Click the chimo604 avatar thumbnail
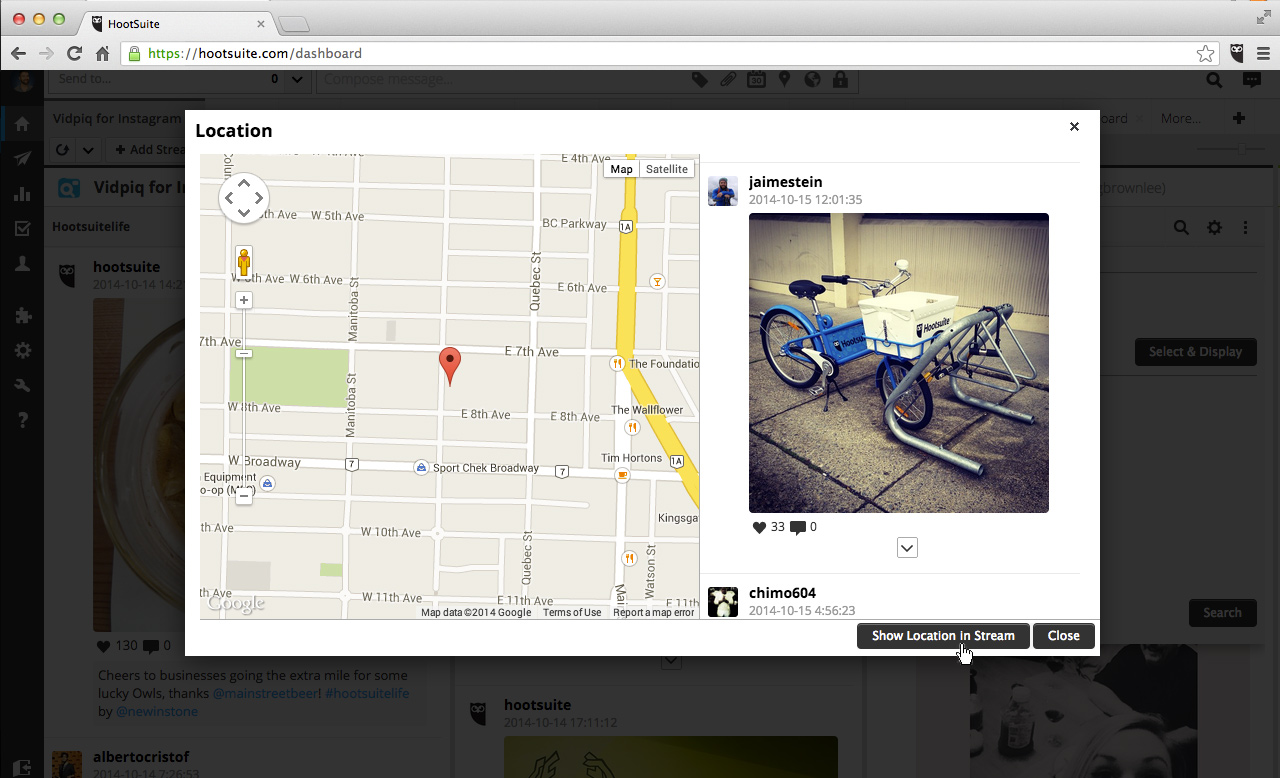Screen dimensions: 1280x778 723,602
